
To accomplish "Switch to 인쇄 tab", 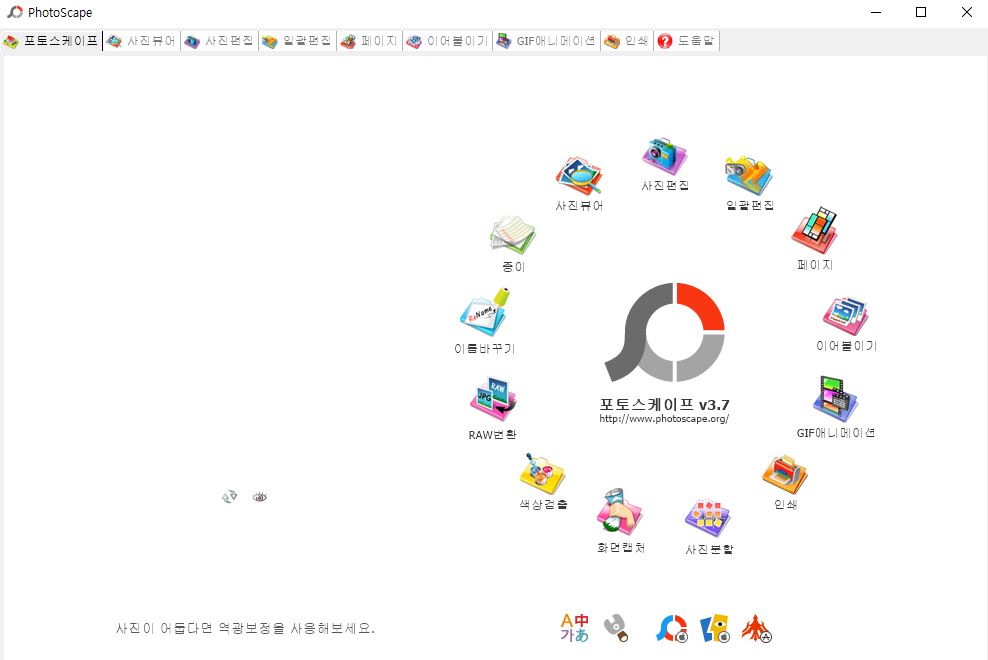I will [627, 41].
